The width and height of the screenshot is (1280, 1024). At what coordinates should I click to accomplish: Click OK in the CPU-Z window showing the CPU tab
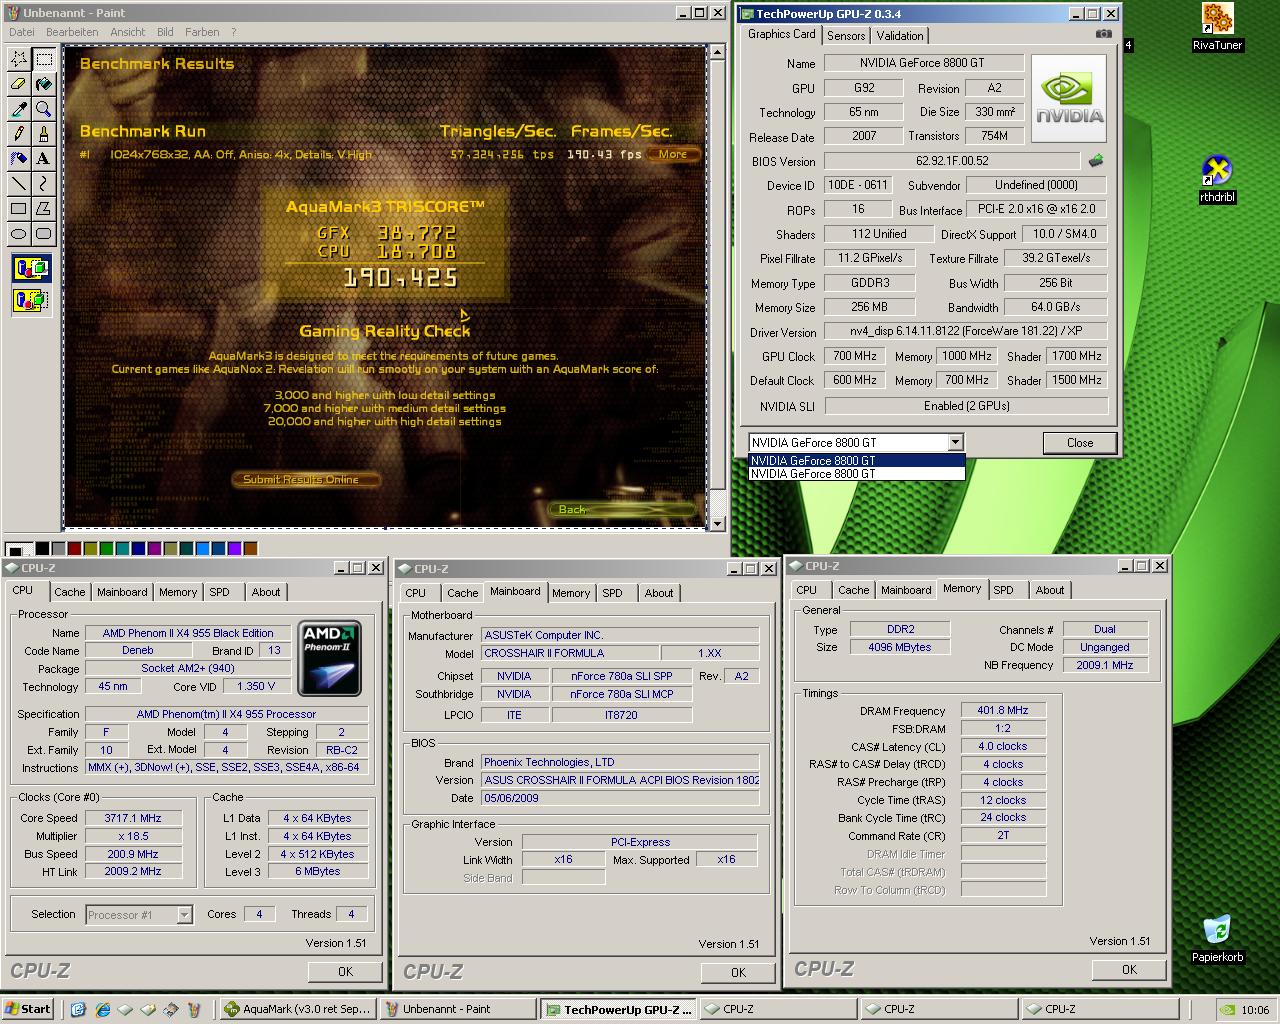pos(345,971)
